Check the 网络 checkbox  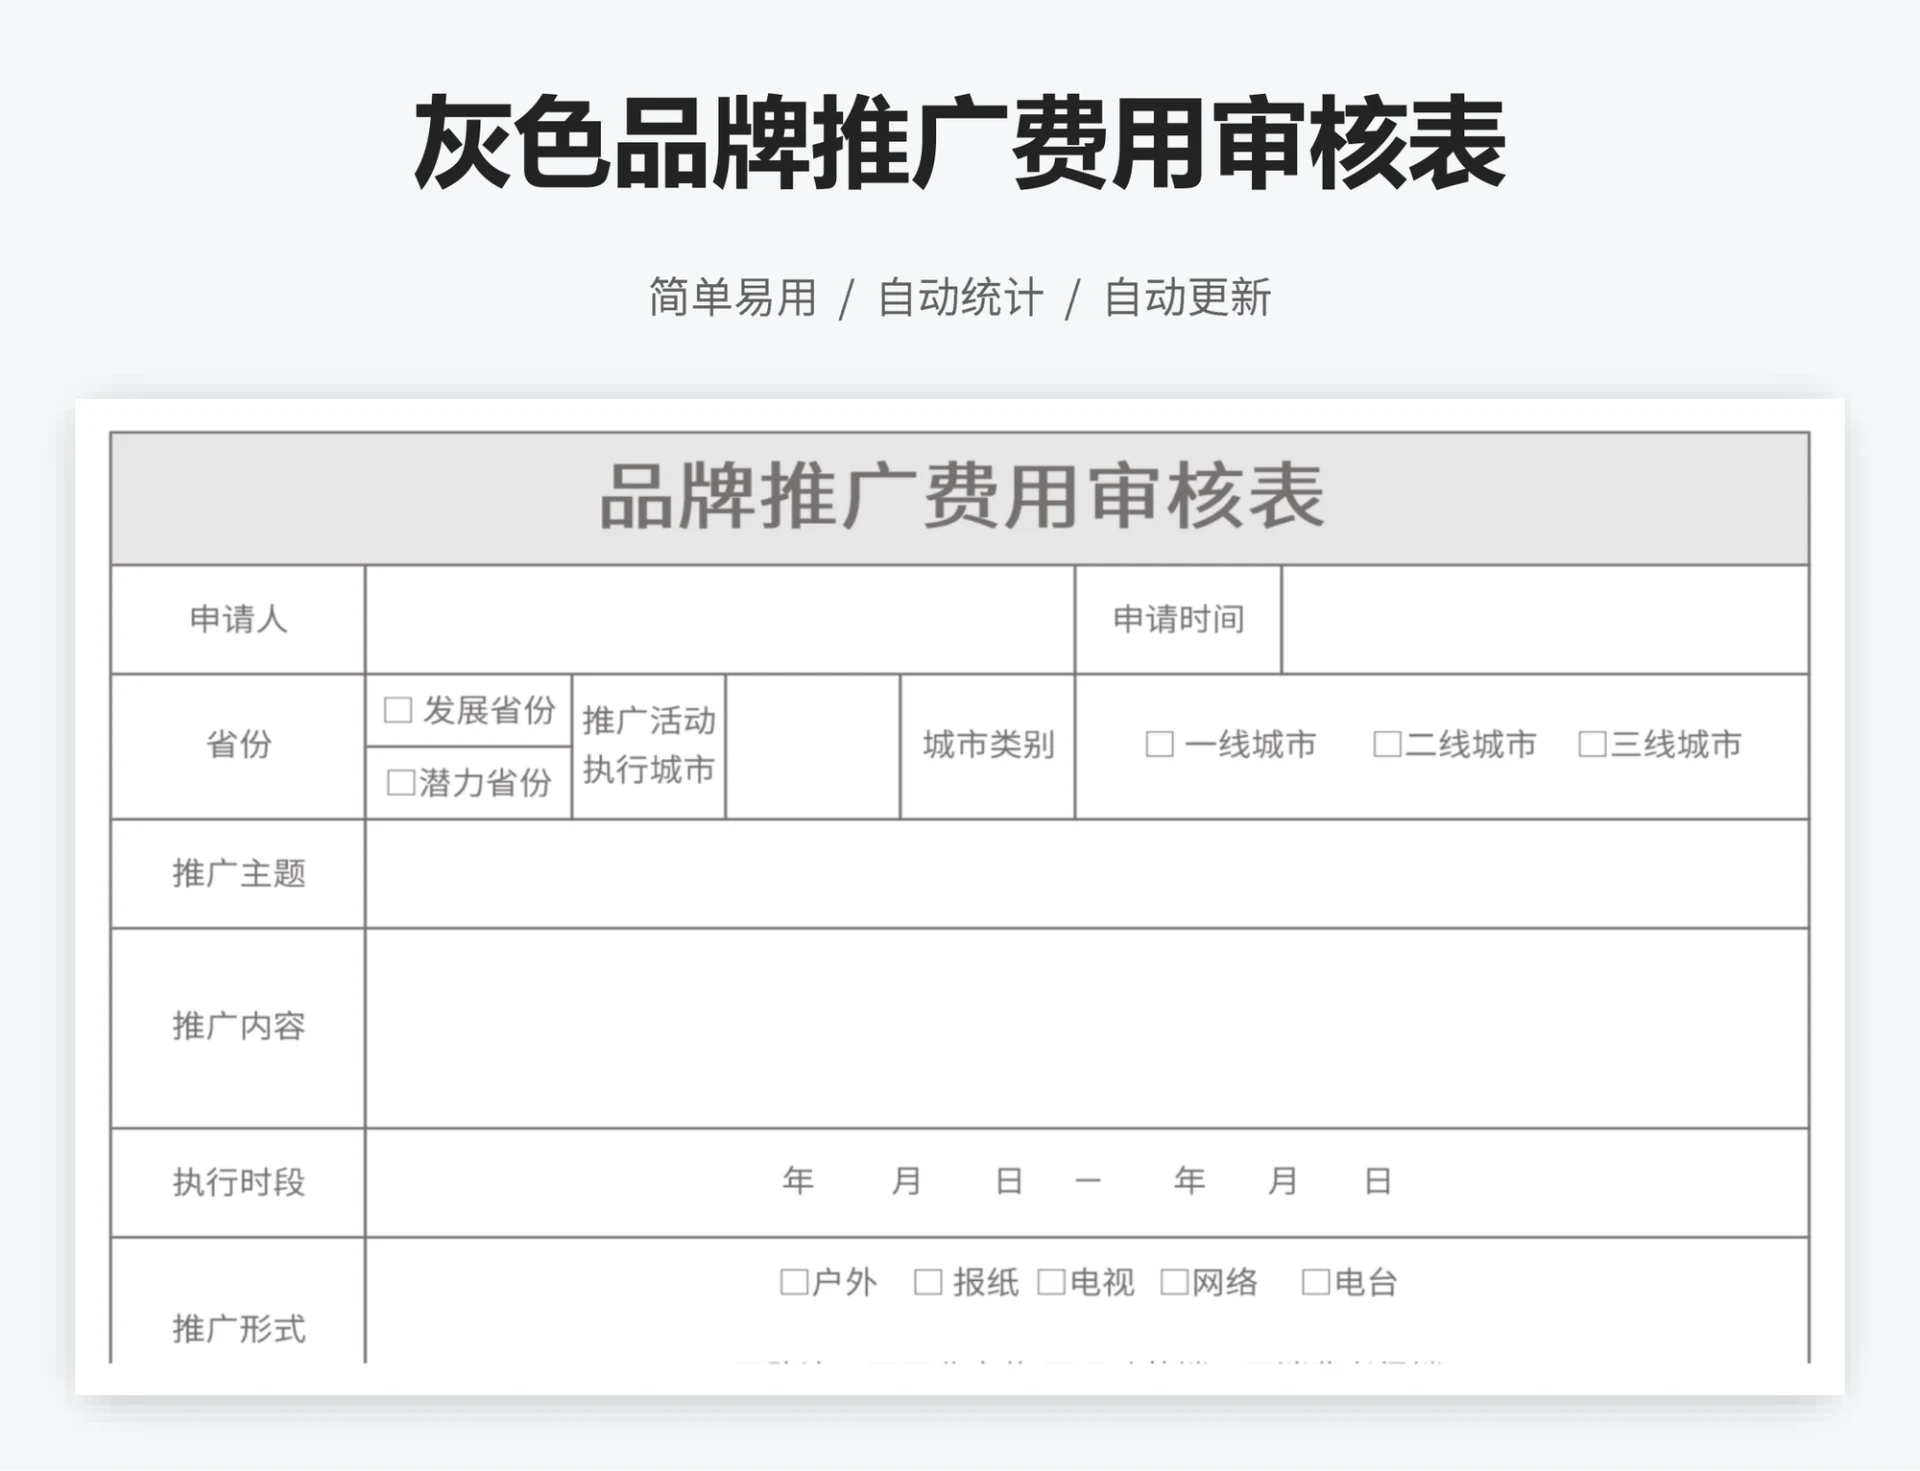pos(1172,1282)
